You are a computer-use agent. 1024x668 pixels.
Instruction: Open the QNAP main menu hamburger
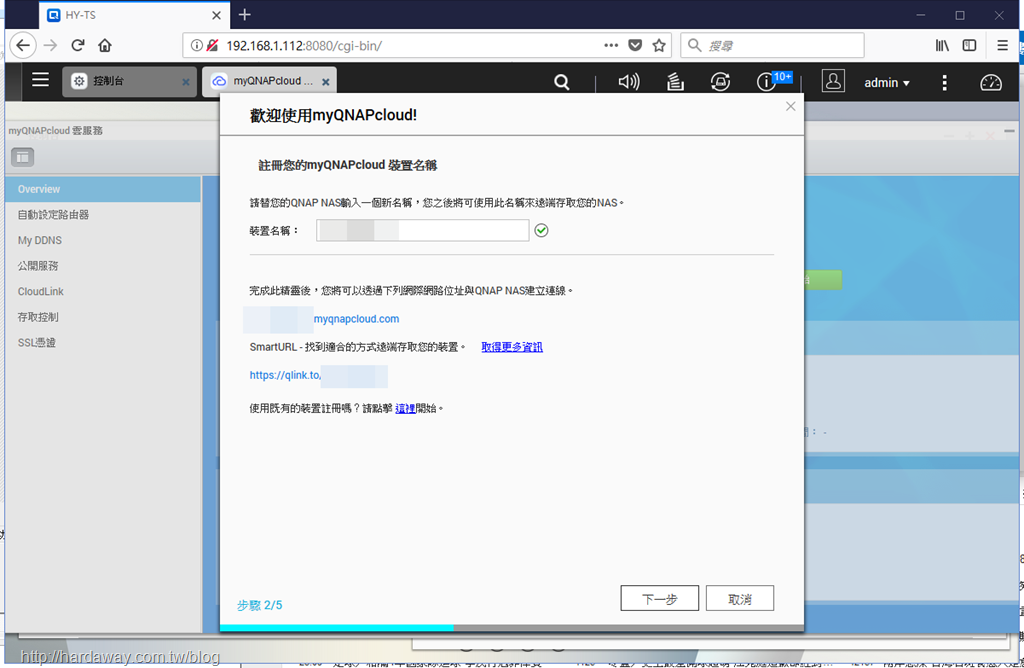click(x=40, y=80)
